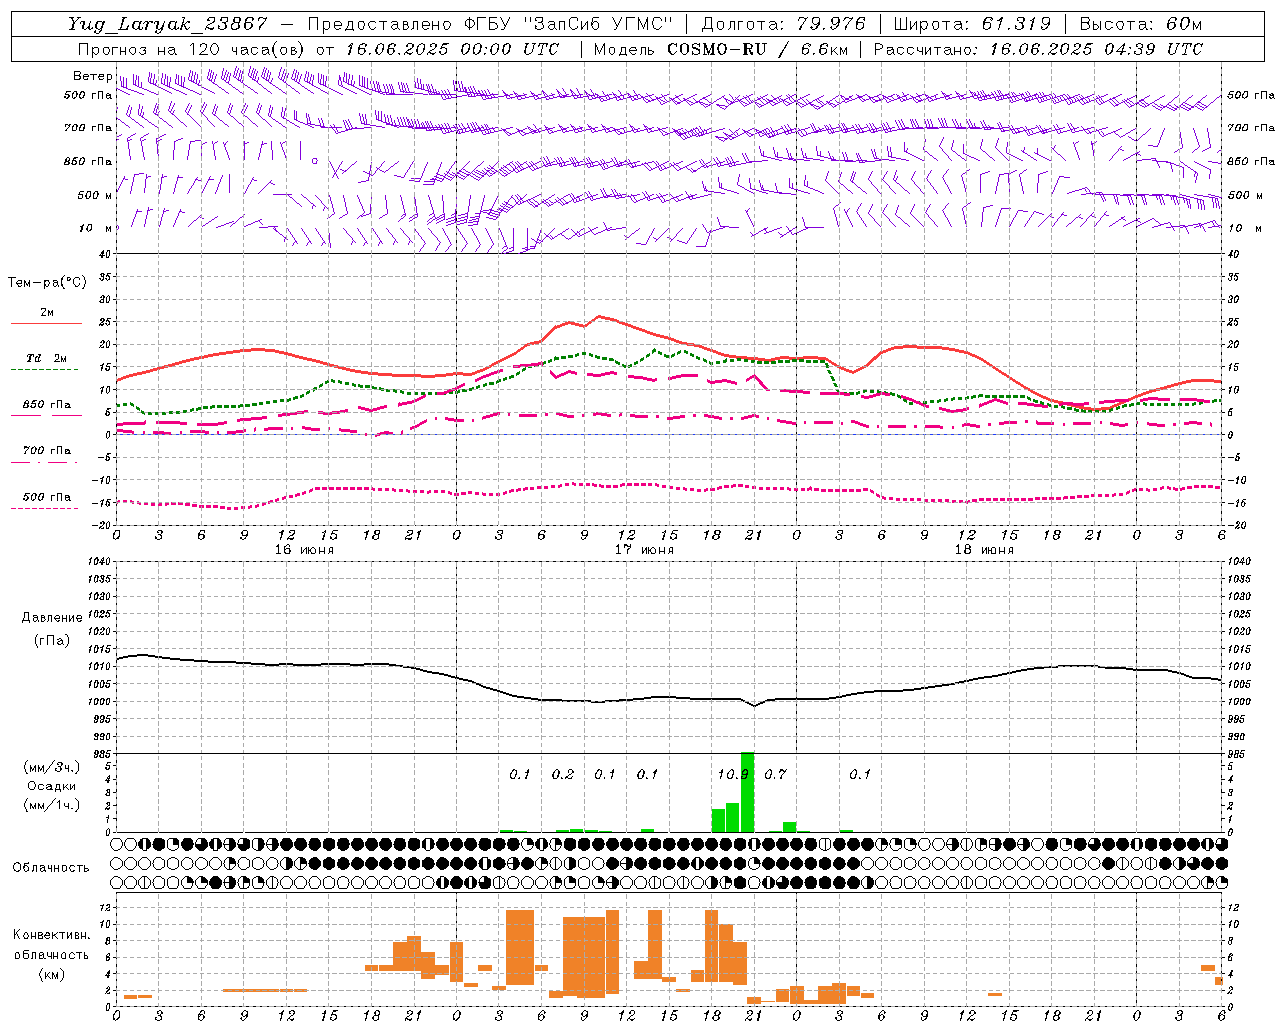Click the 700 гПа temperature legend entry
Screen dimensions: 1280x1024
coord(46,450)
